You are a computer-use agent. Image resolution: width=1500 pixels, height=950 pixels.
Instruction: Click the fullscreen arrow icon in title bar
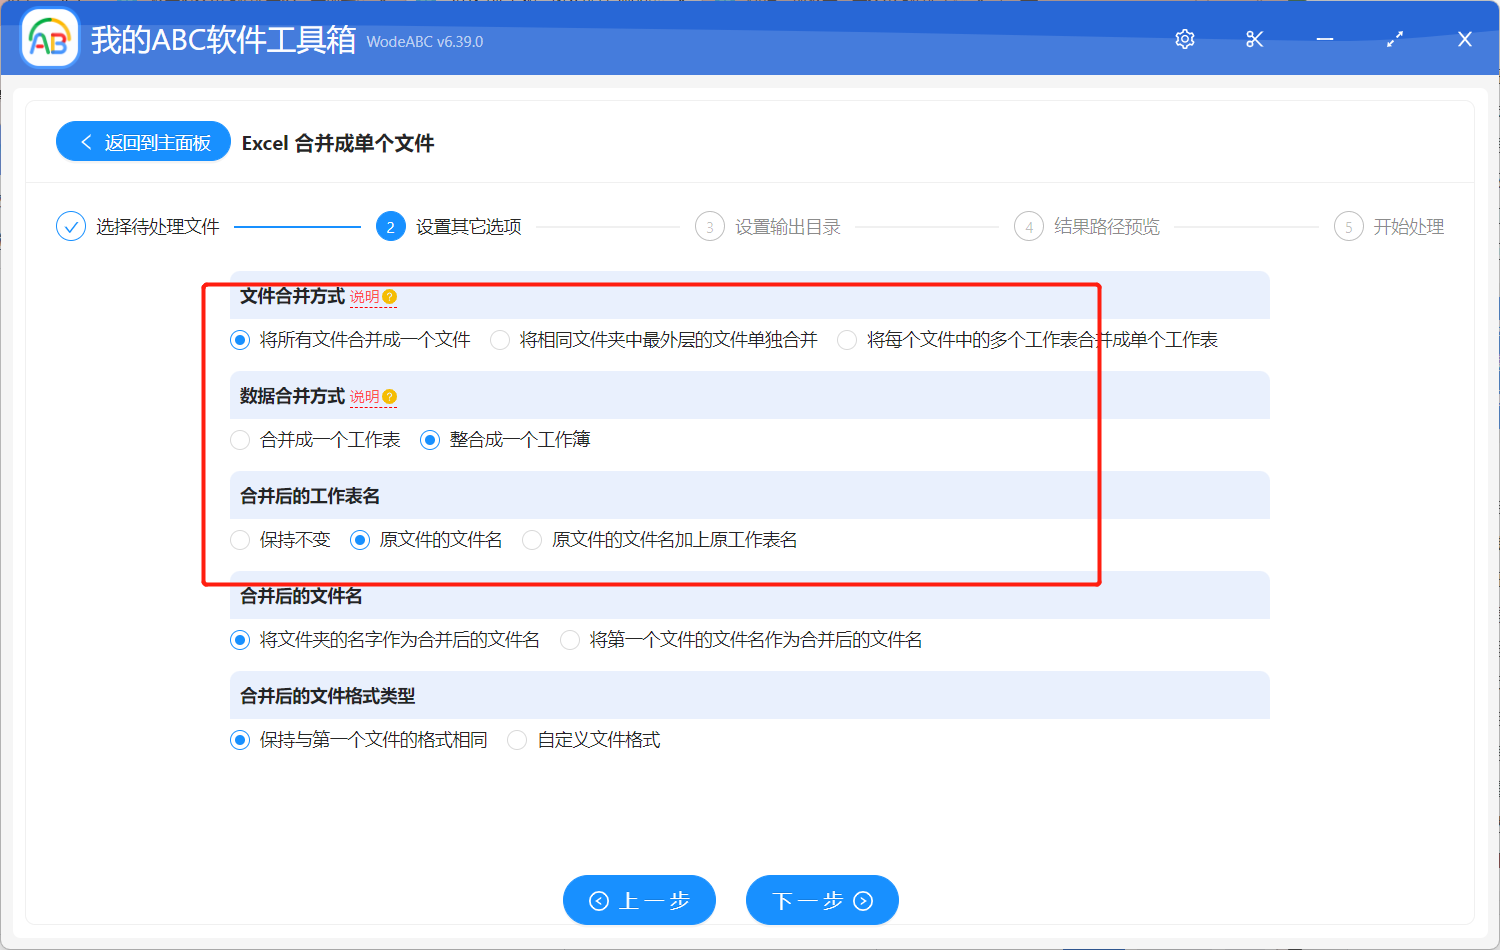click(x=1394, y=39)
